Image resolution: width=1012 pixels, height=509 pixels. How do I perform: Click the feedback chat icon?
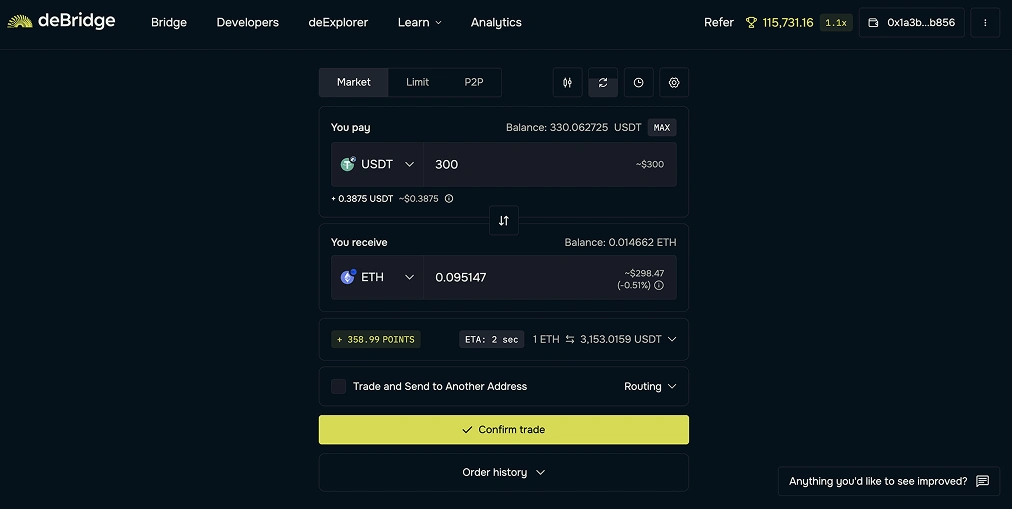pos(982,481)
